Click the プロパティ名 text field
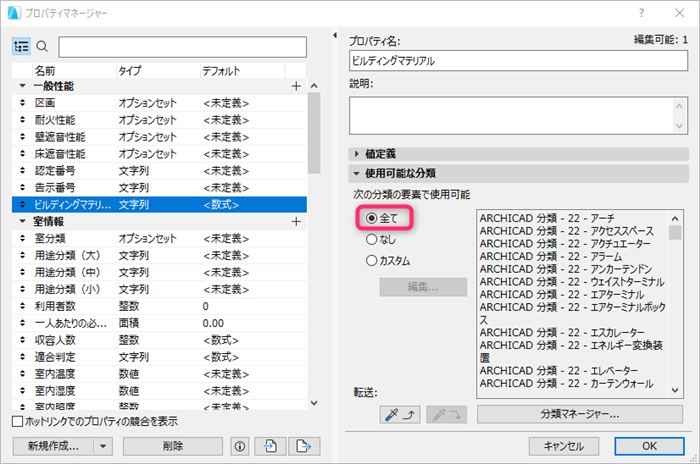700x464 pixels. [x=518, y=61]
